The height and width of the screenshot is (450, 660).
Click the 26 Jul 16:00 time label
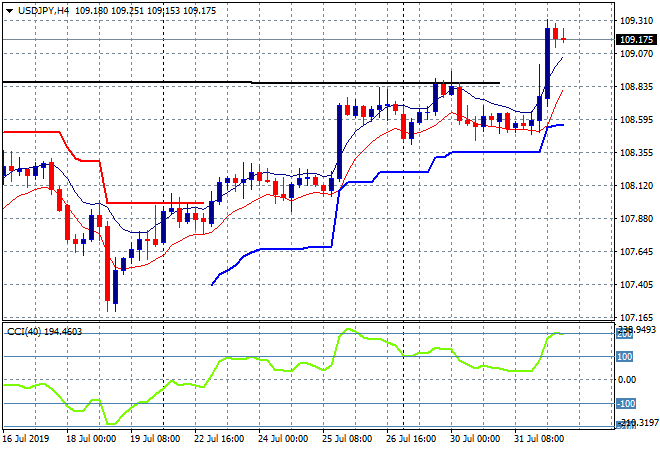(411, 439)
